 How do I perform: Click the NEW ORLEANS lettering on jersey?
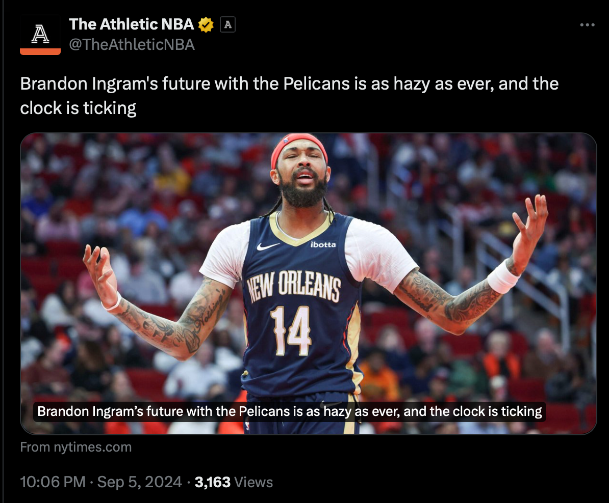(x=294, y=287)
